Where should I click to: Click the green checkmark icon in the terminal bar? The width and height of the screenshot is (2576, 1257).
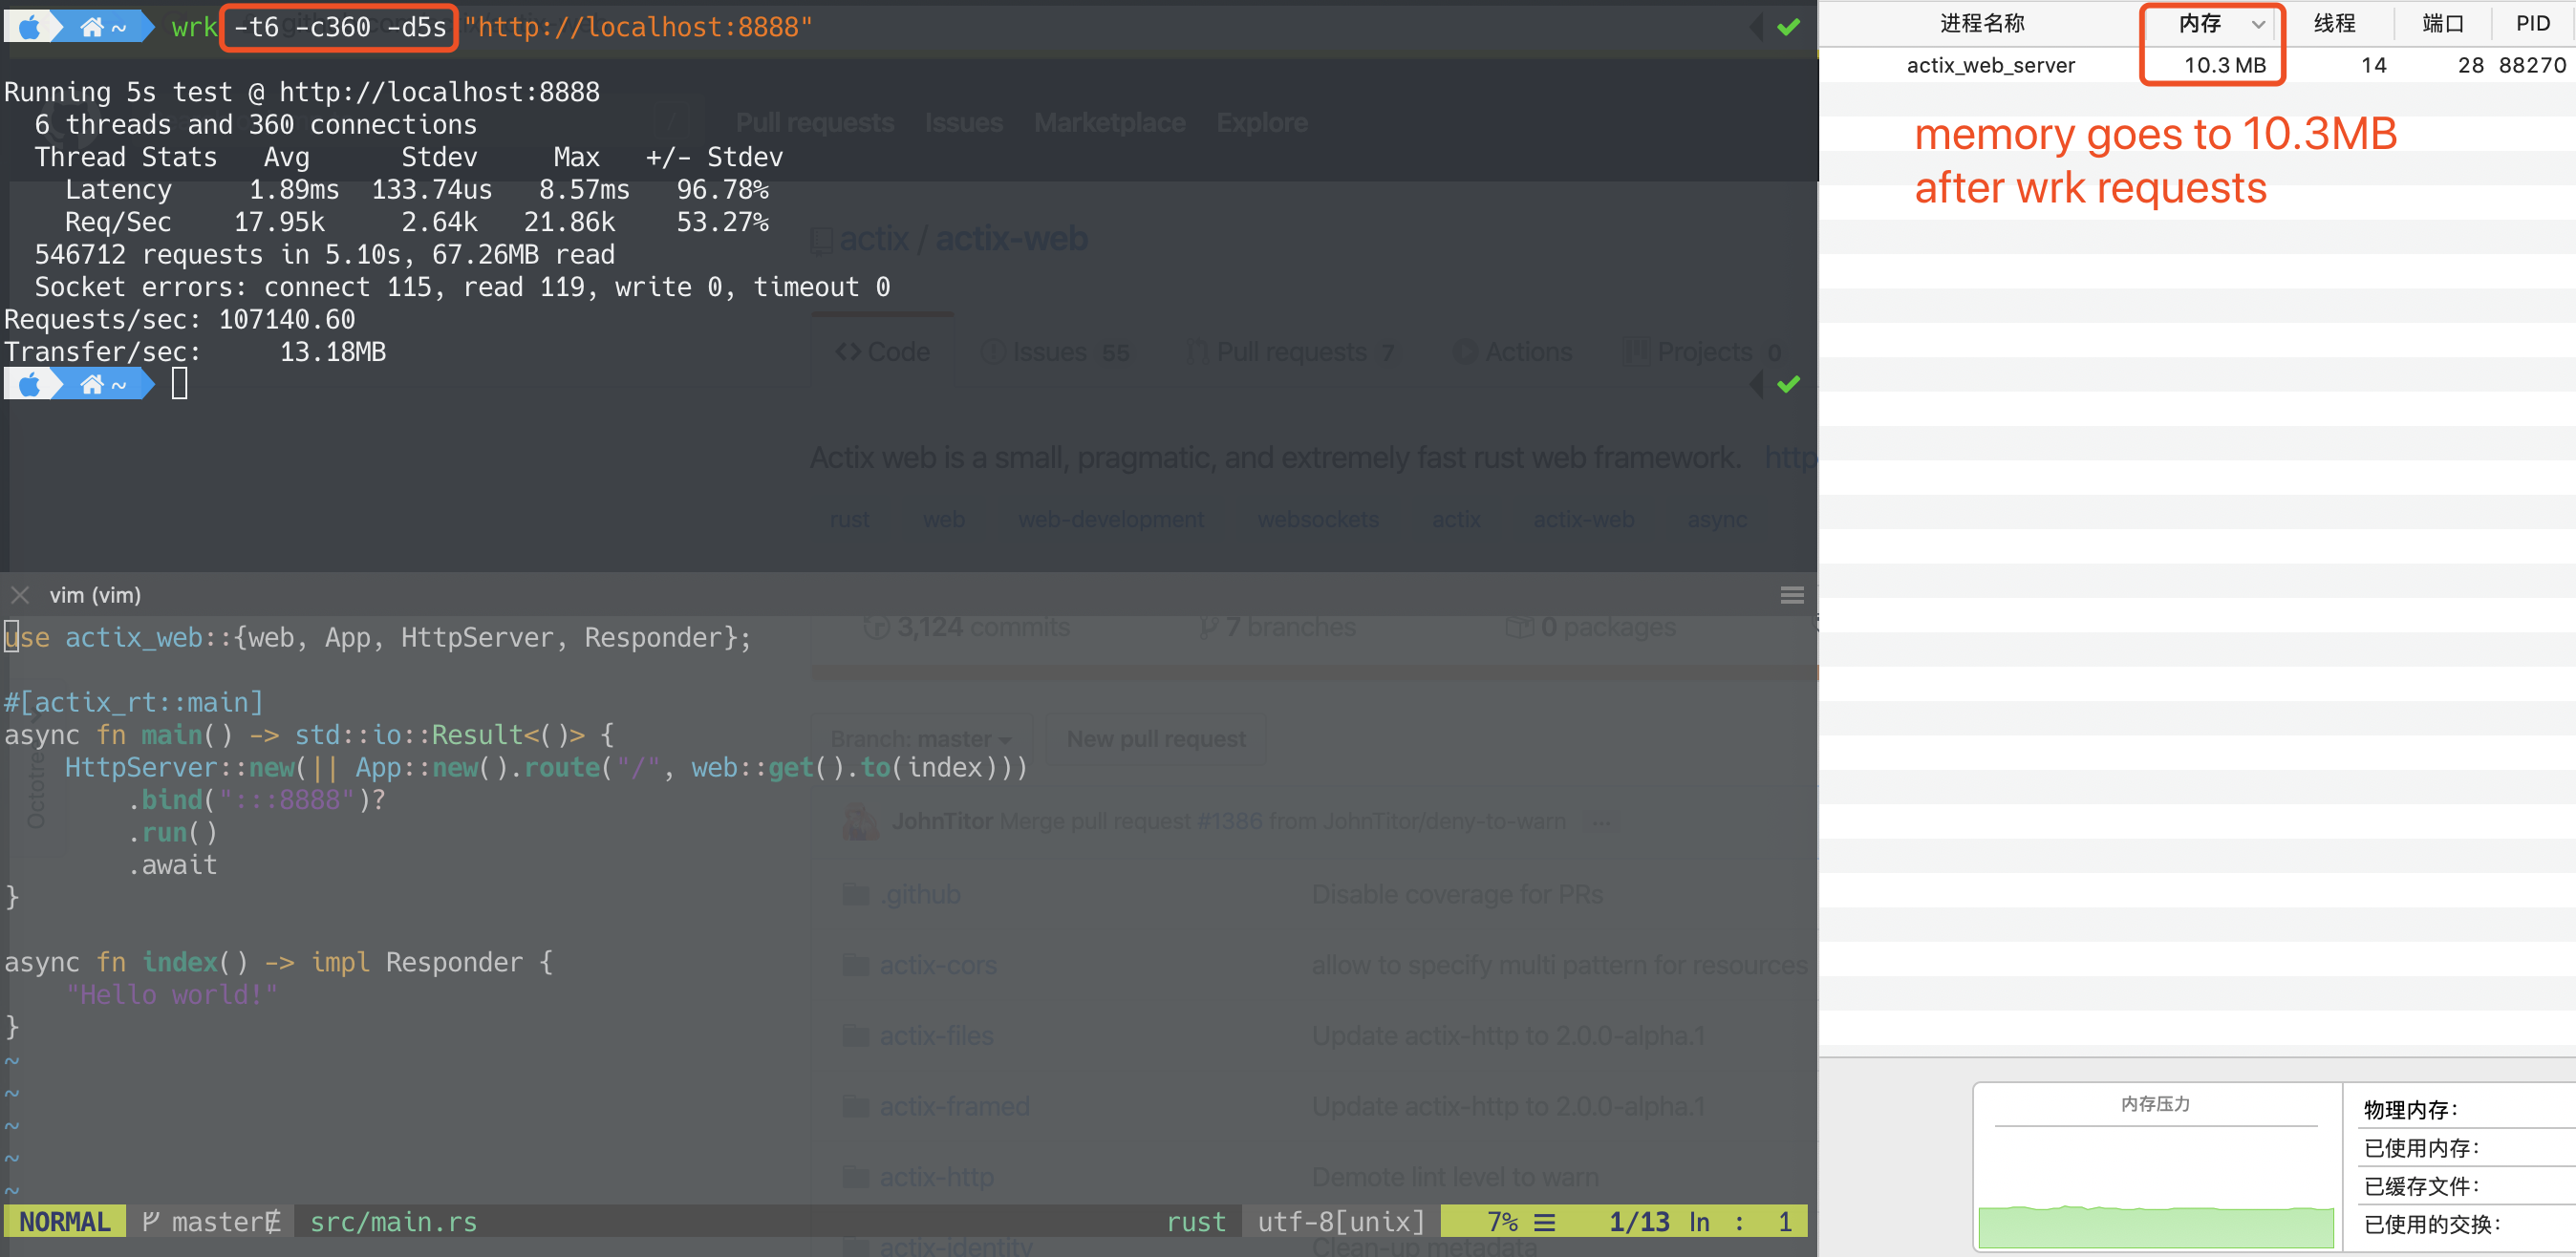tap(1789, 27)
